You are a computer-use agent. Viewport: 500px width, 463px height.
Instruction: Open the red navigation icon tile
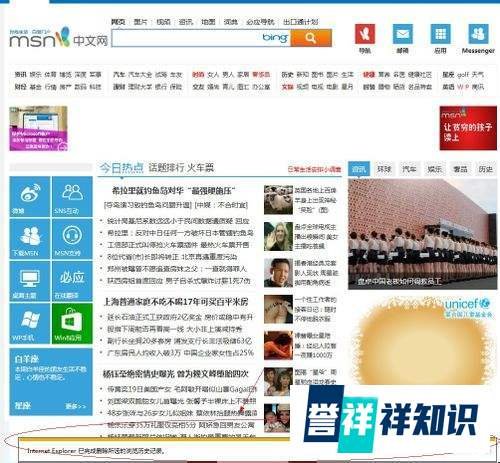[x=365, y=34]
